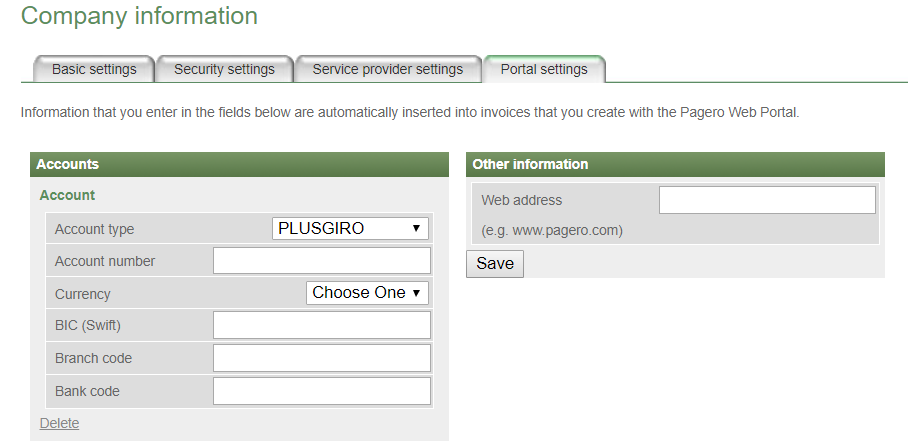Click into the Branch code field

(x=322, y=358)
